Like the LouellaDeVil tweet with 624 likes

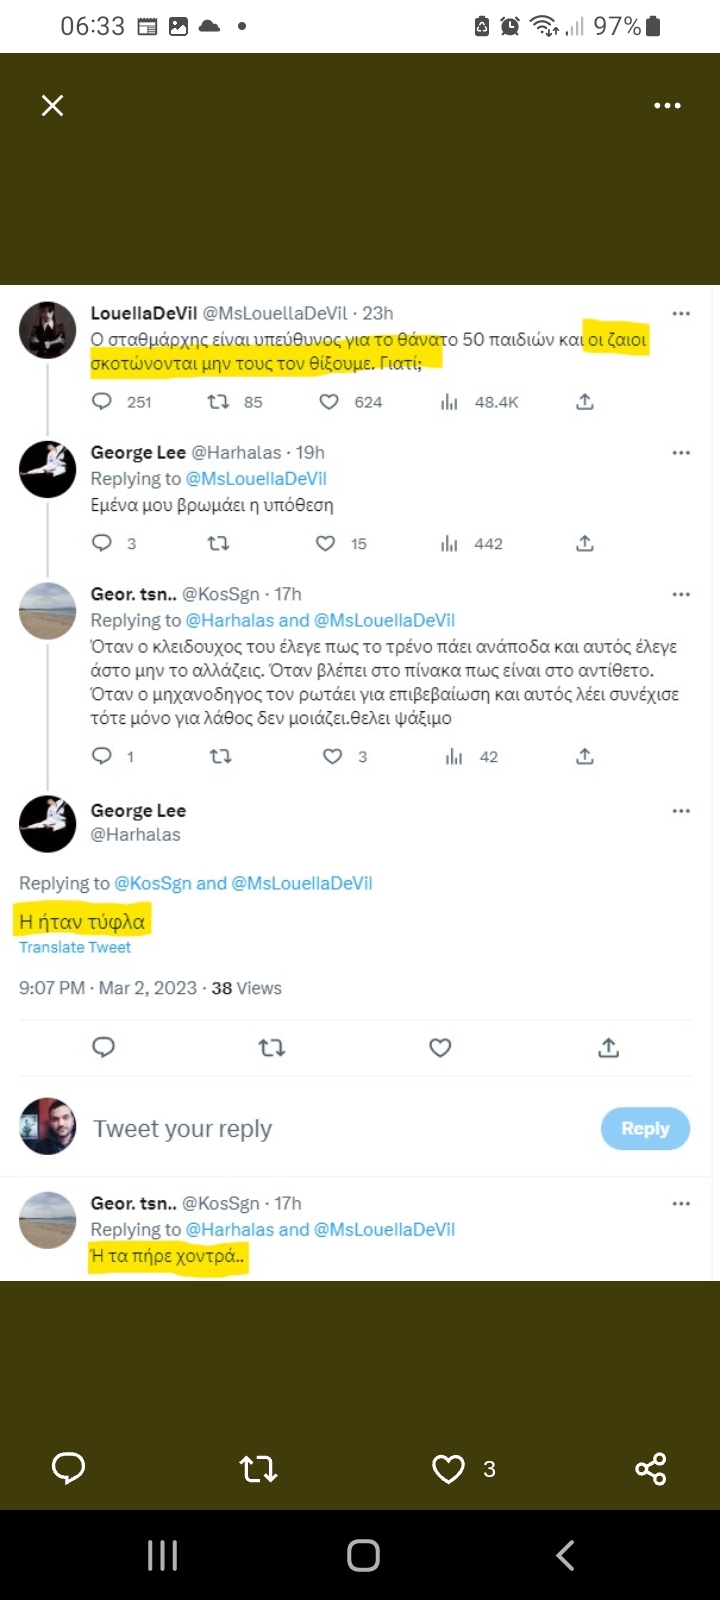pyautogui.click(x=329, y=402)
